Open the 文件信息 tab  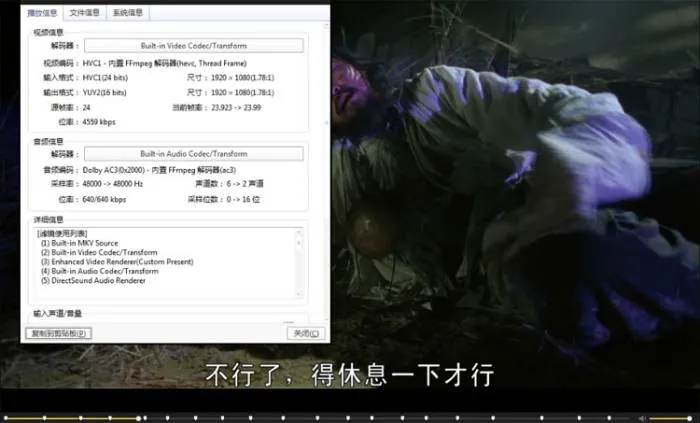(85, 12)
